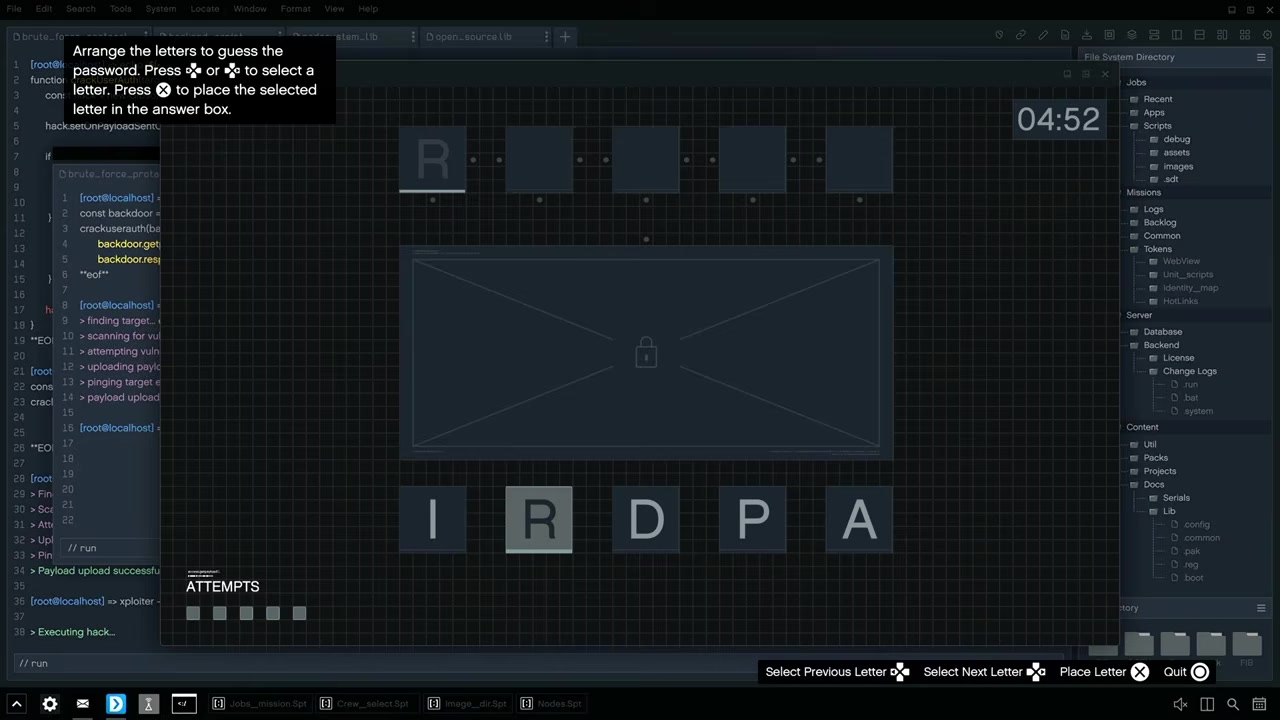Screen dimensions: 1280x720
Task: Open the mail envelope app on the taskbar
Action: pyautogui.click(x=83, y=704)
